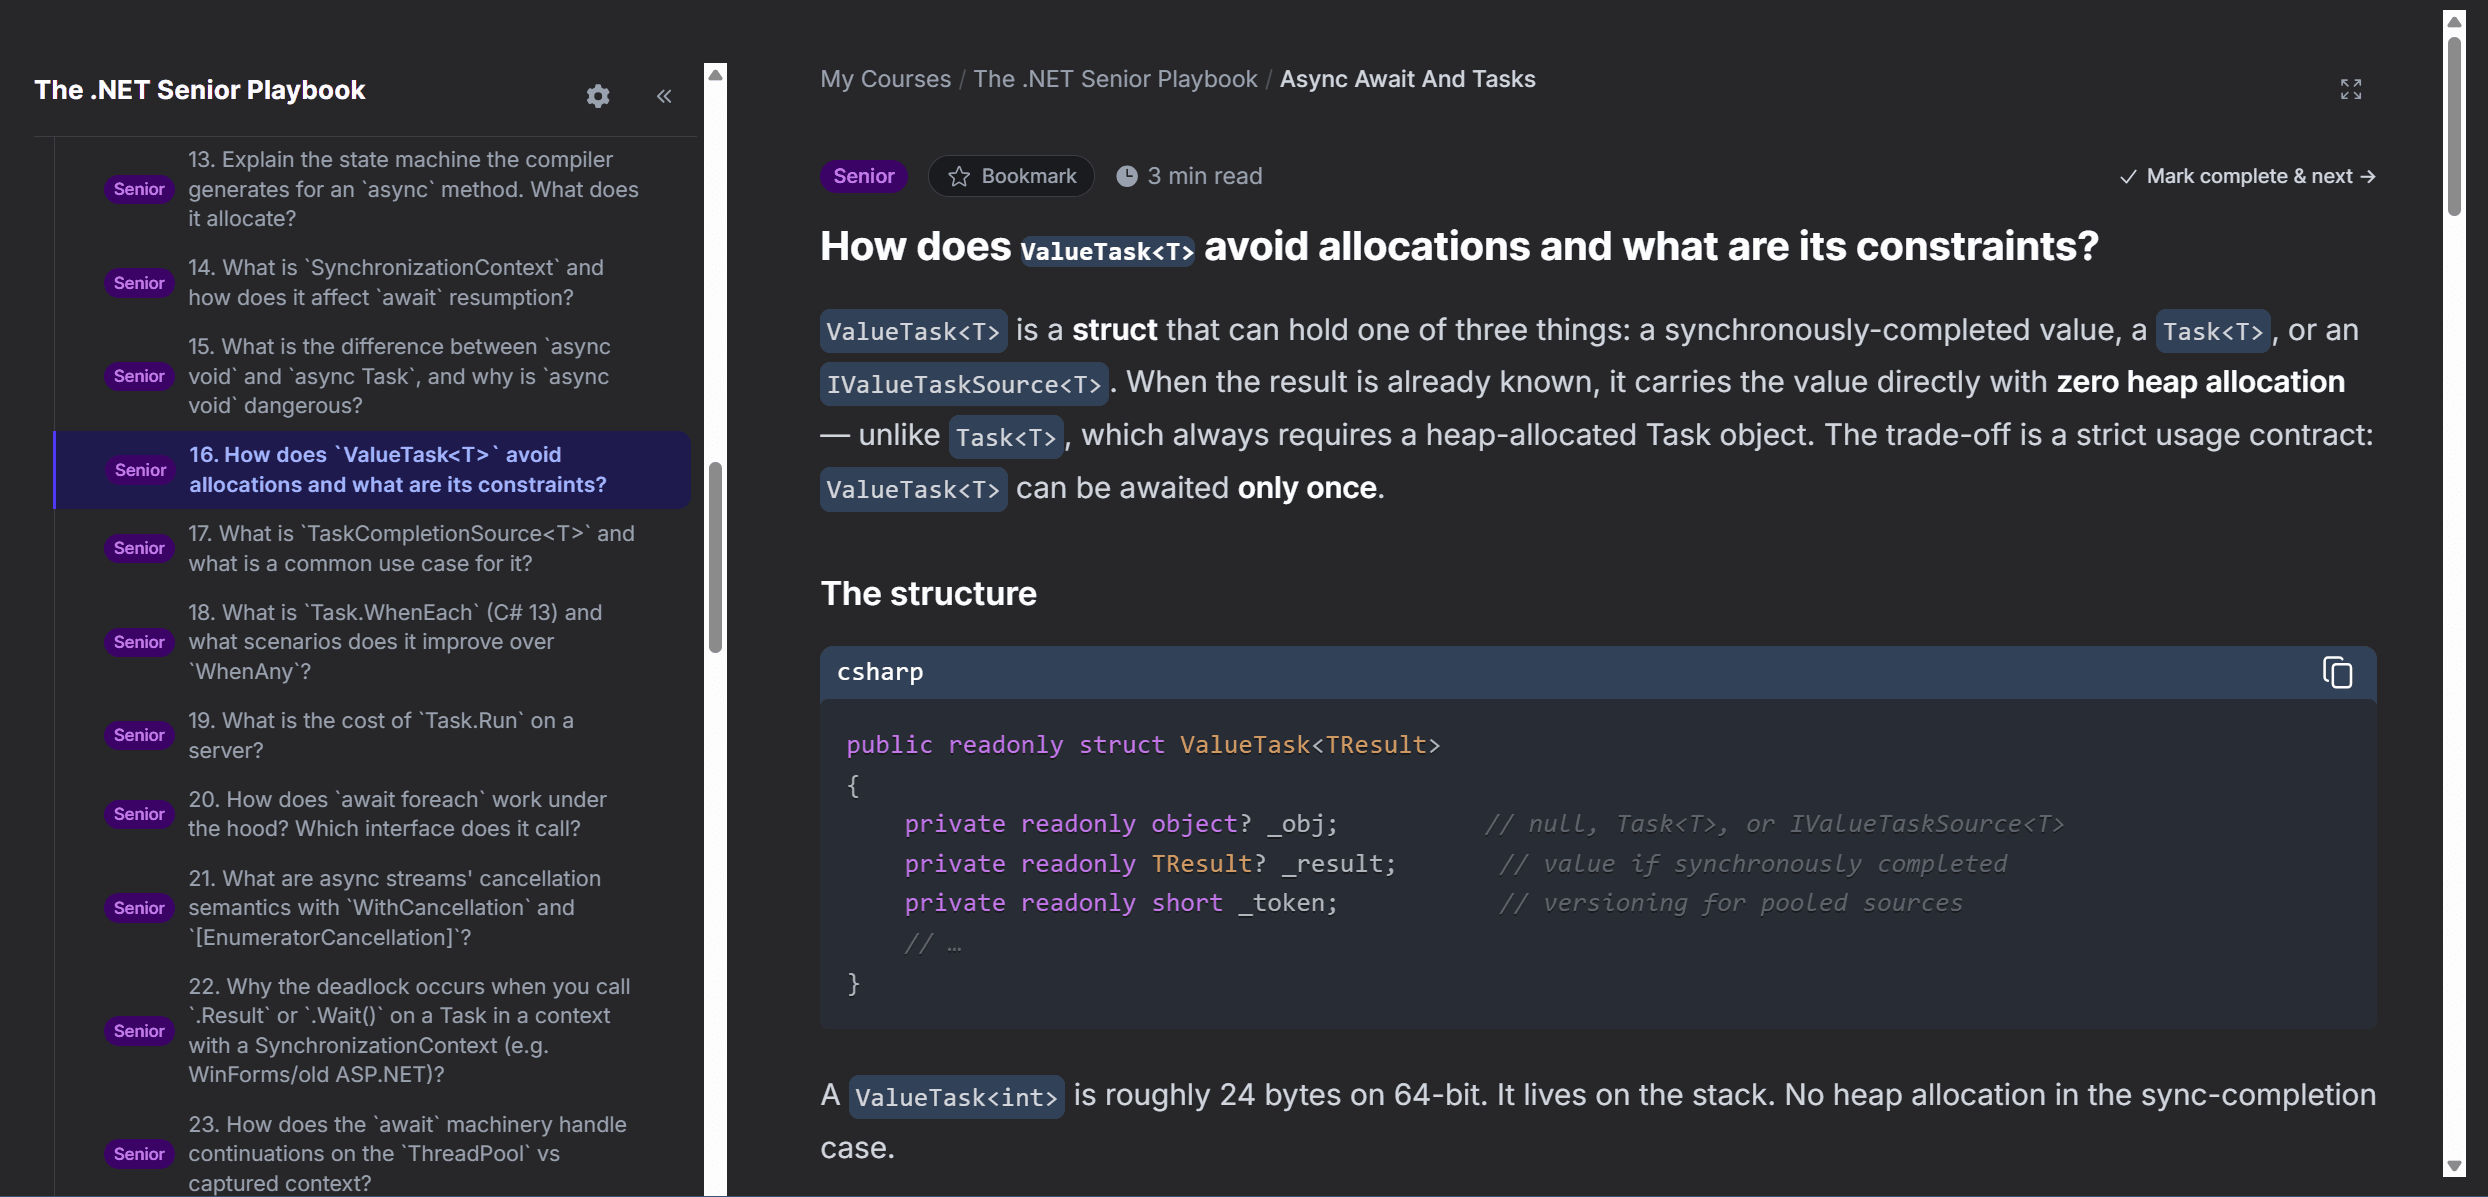Click The .NET Senior Playbook sidebar title
Image resolution: width=2488 pixels, height=1197 pixels.
click(x=200, y=90)
